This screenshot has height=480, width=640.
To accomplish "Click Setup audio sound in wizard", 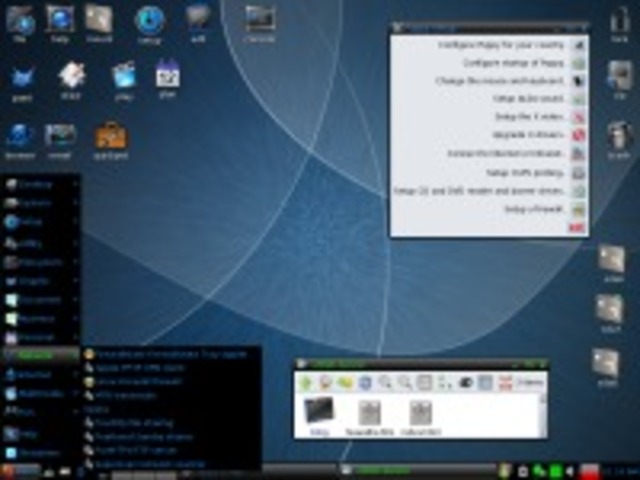I will pos(528,99).
